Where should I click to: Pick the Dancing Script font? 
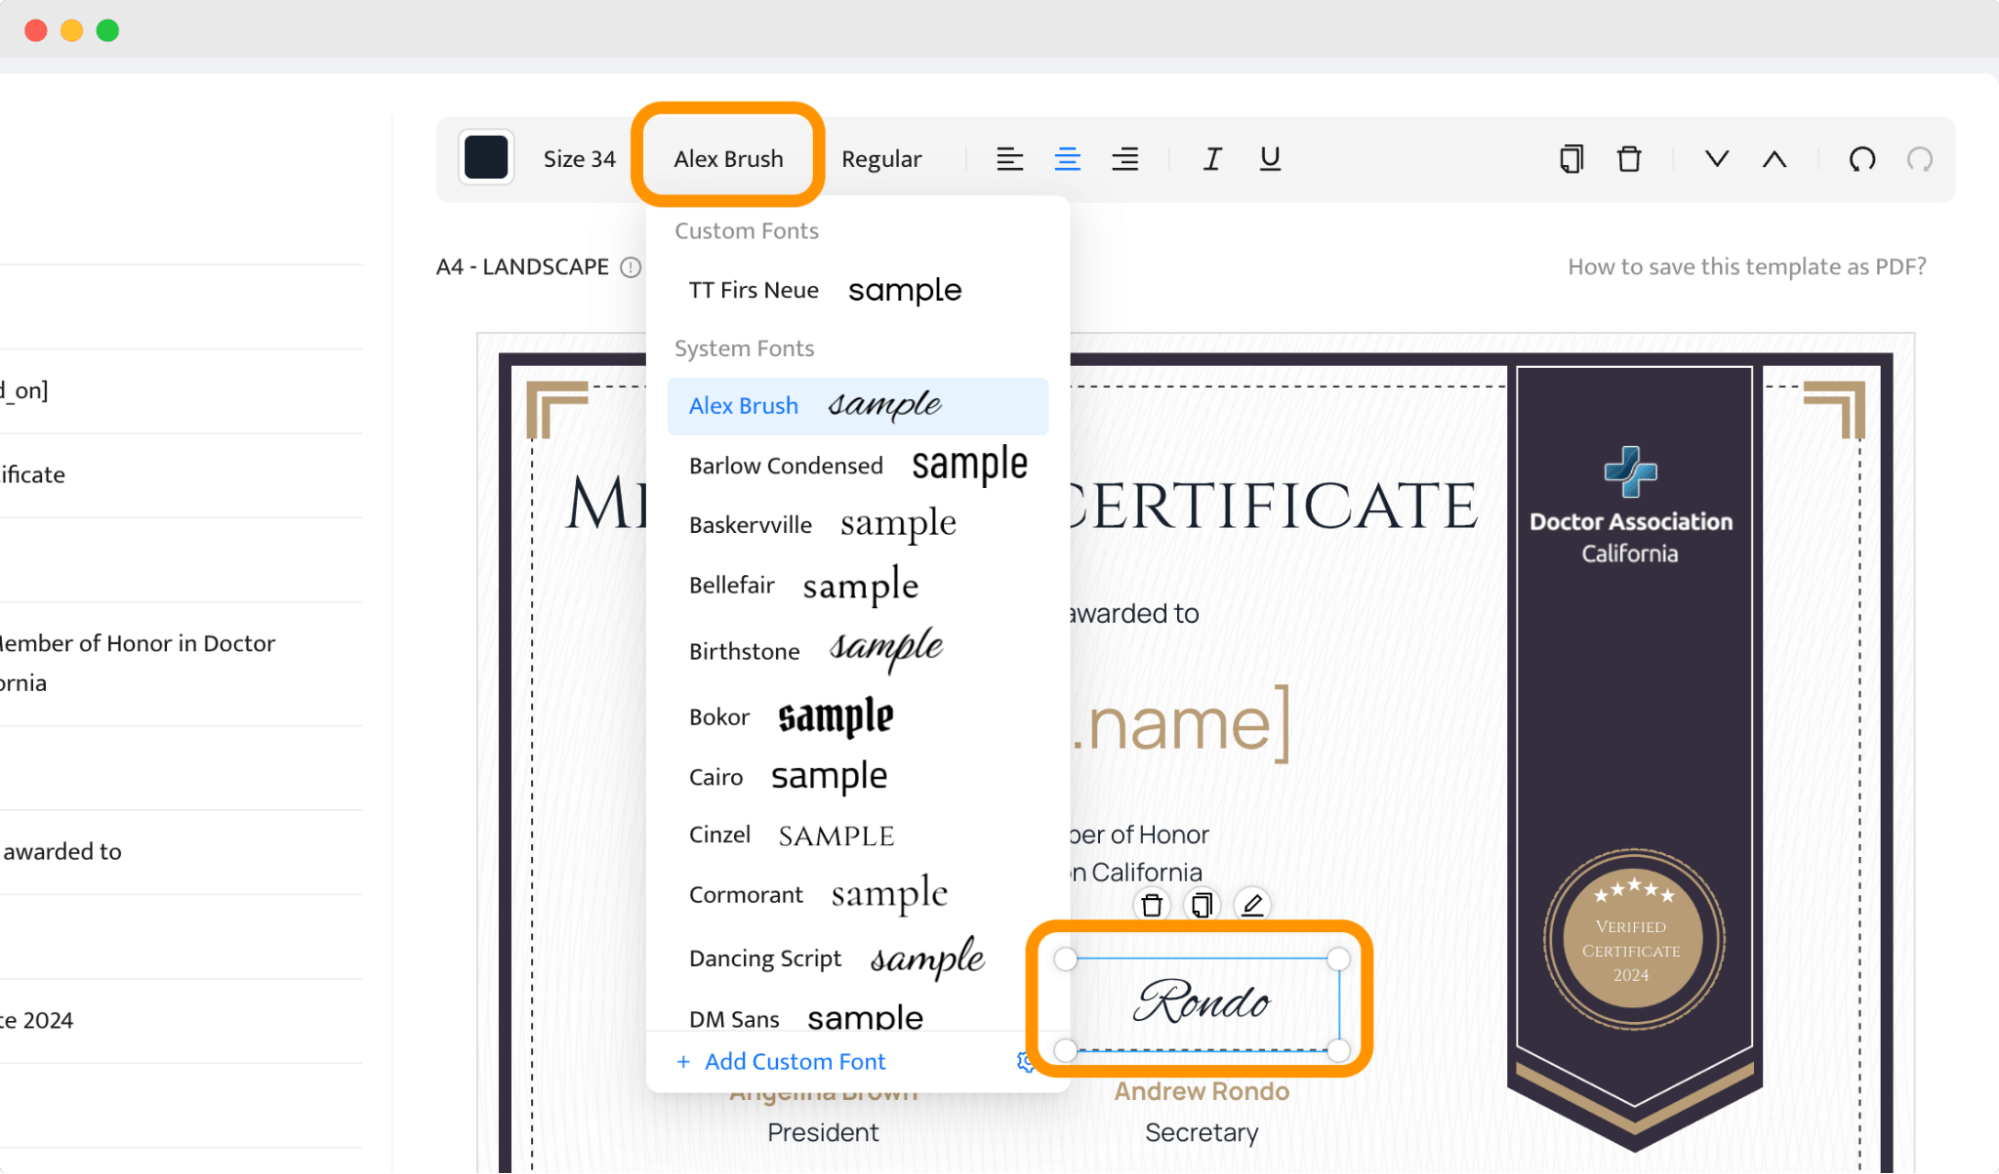(x=858, y=959)
